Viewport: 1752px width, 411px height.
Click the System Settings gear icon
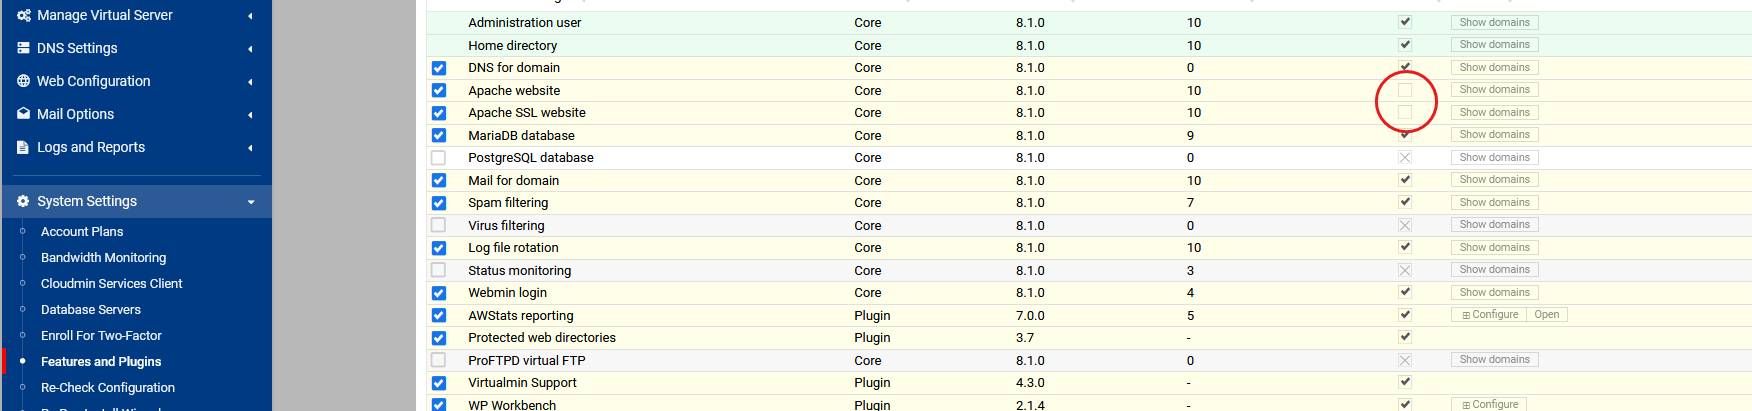(23, 201)
